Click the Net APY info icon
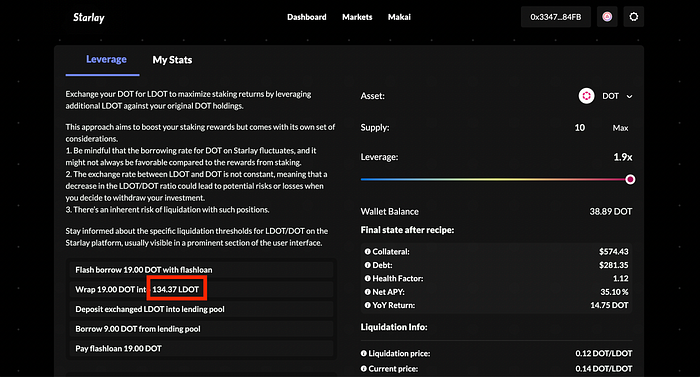Screen dimensions: 700x377 (367, 292)
